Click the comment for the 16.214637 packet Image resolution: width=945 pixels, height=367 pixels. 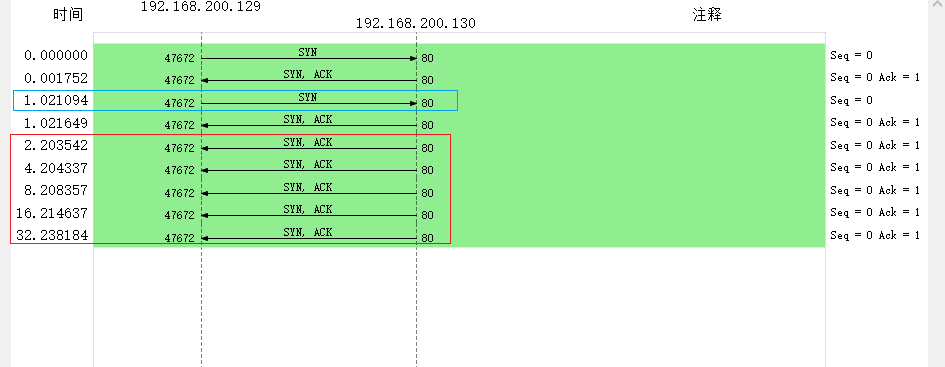pyautogui.click(x=874, y=213)
